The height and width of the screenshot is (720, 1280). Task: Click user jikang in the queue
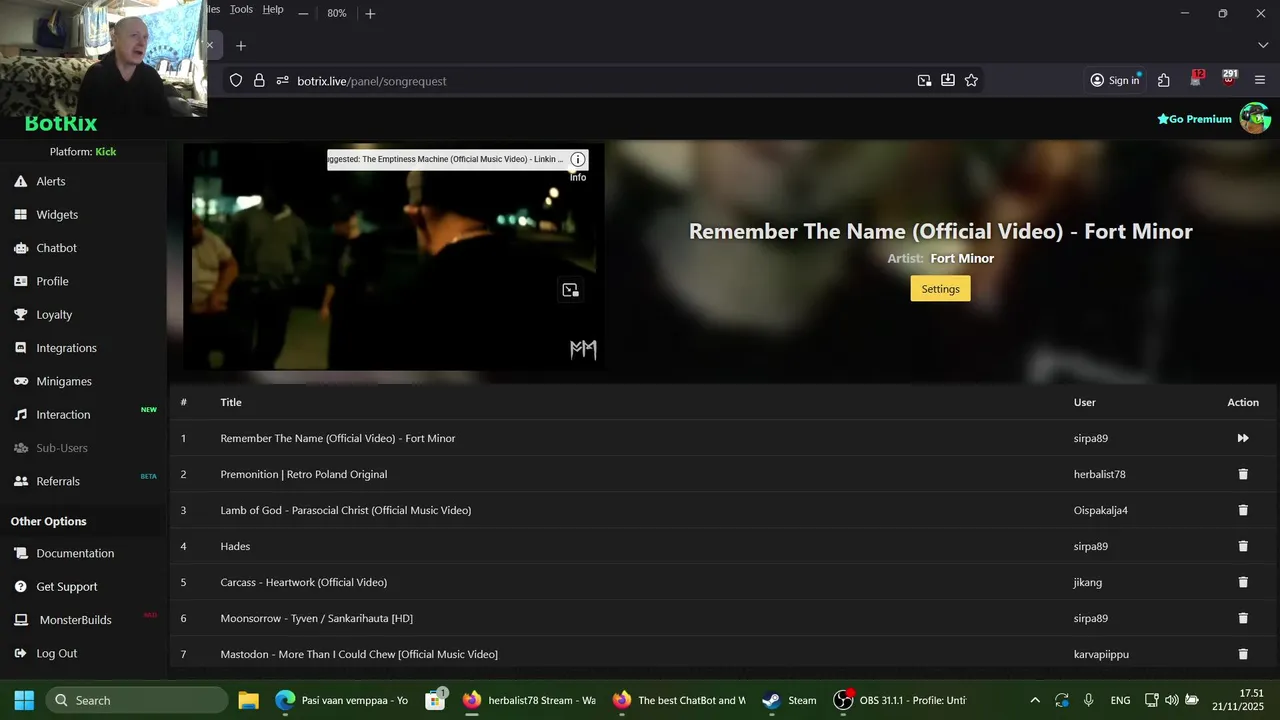point(1088,582)
